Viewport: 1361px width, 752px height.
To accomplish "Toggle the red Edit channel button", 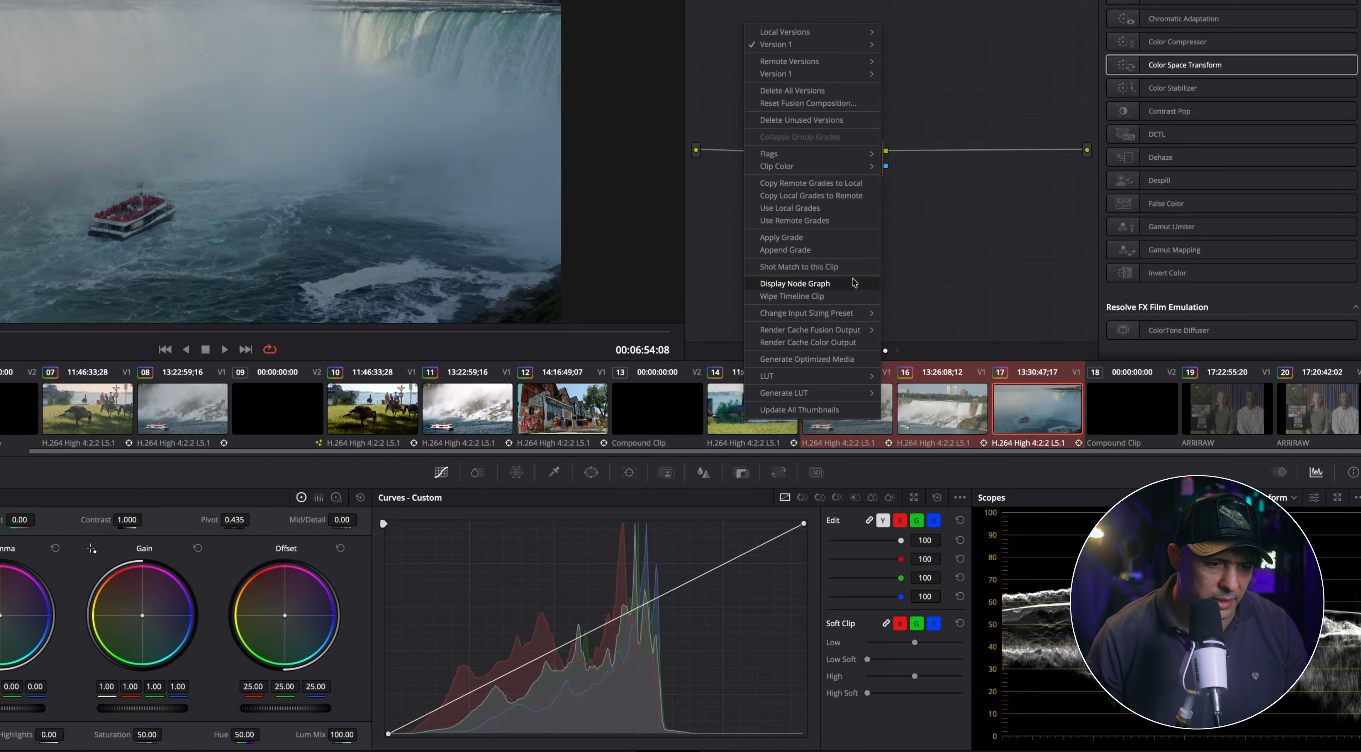I will 900,520.
